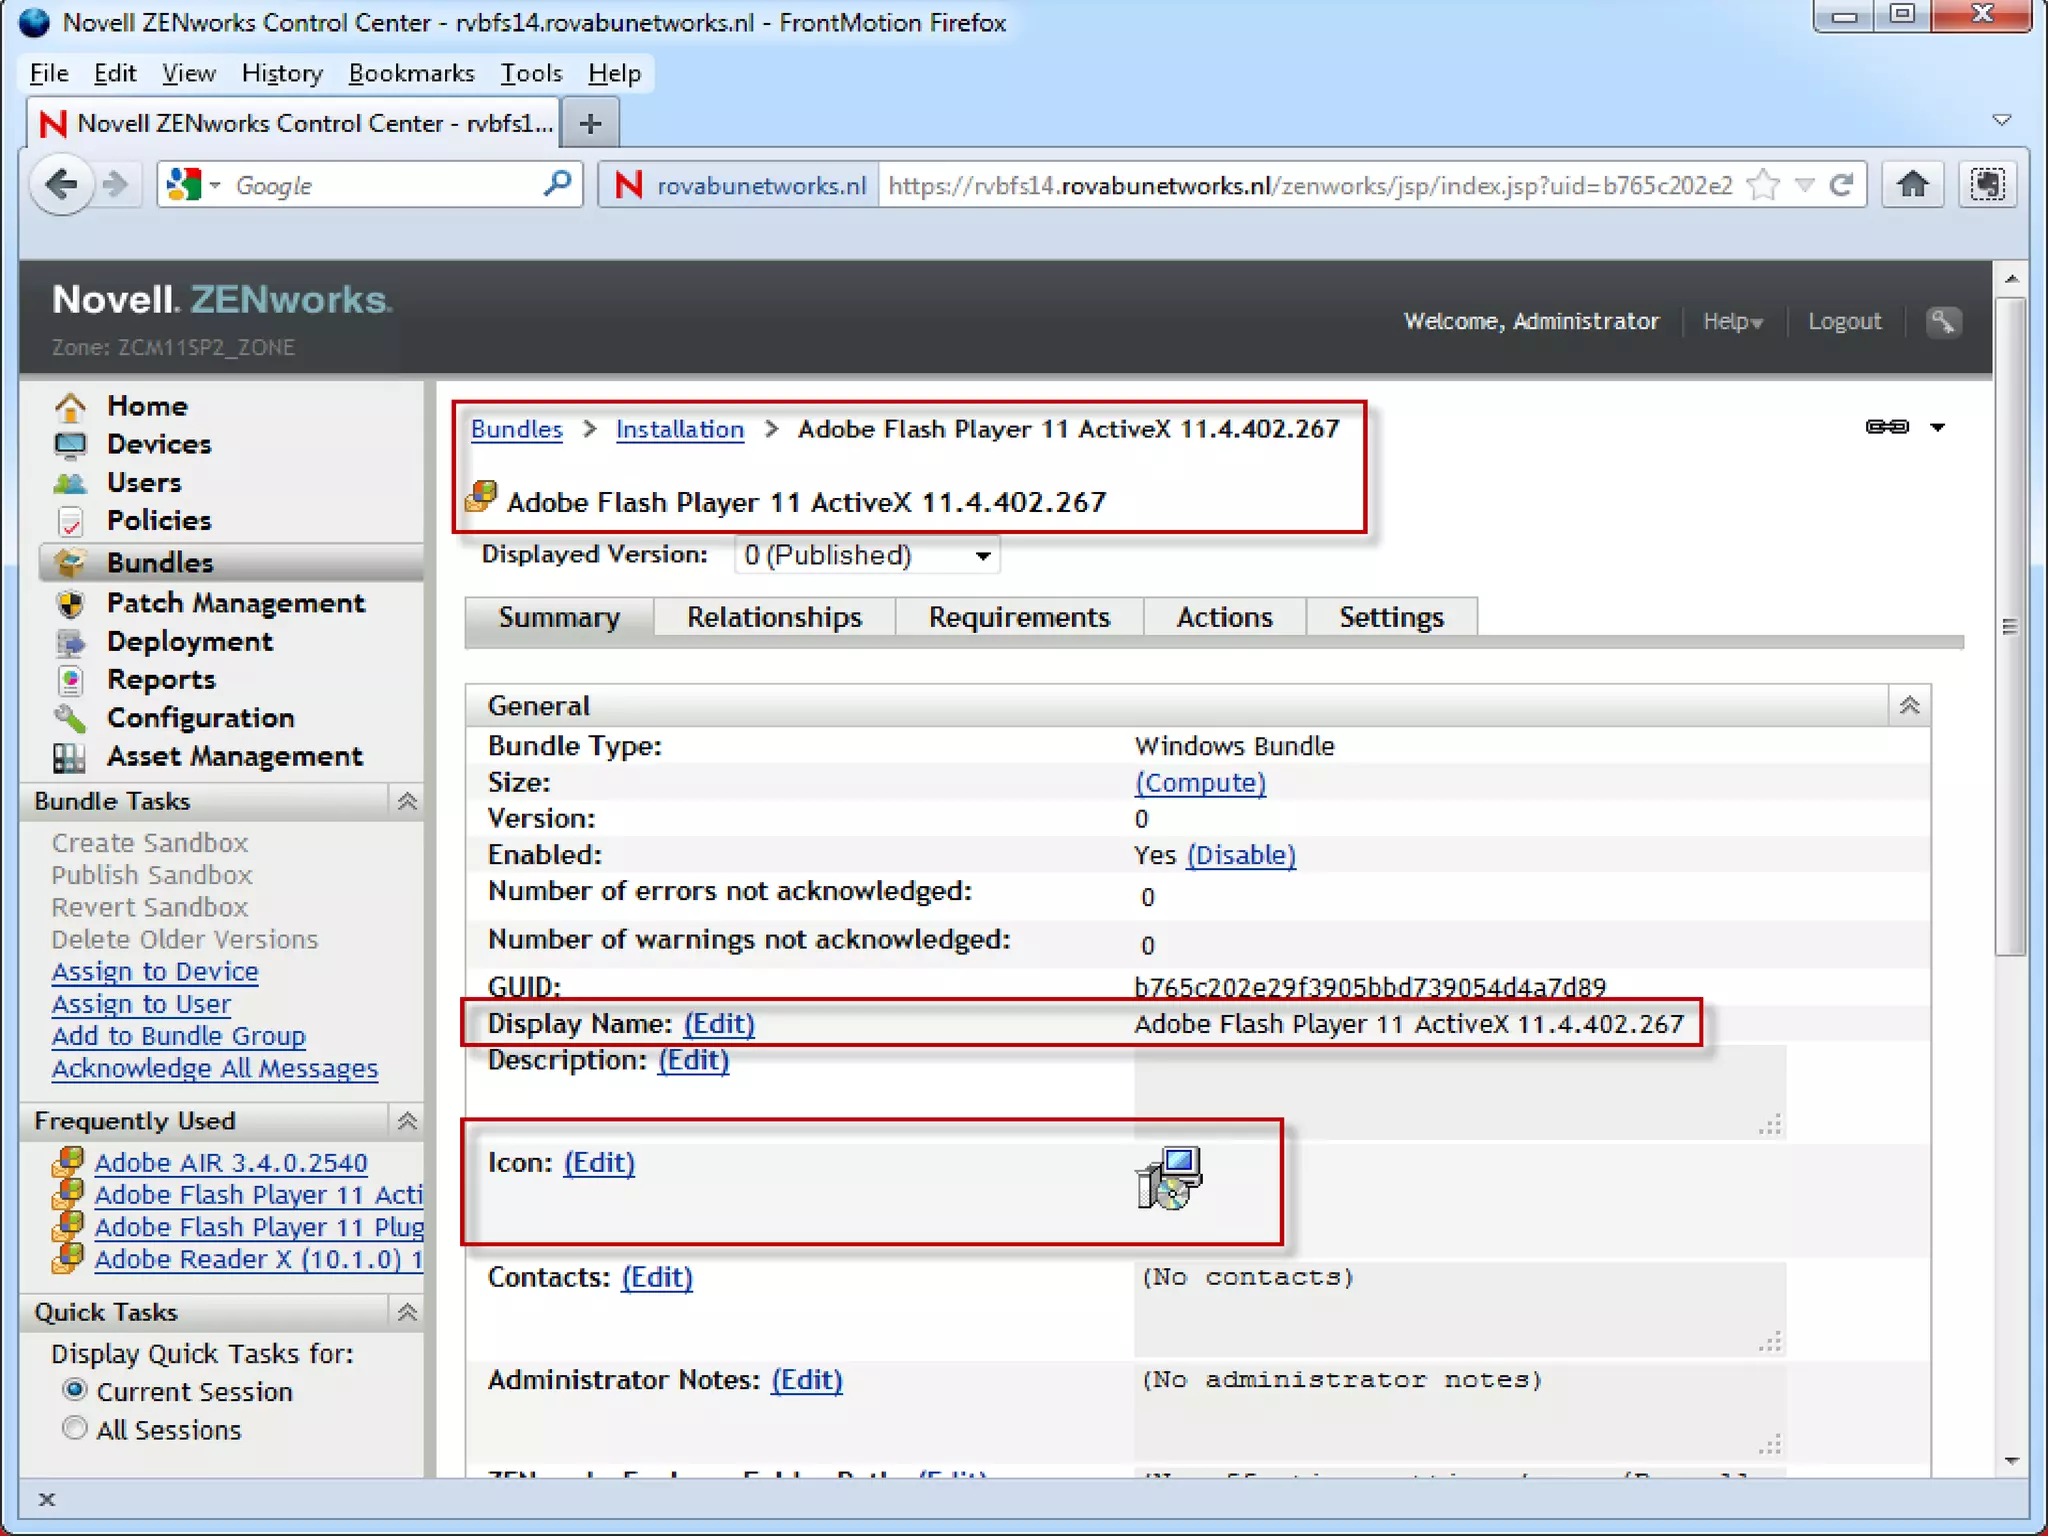Click the Users icon in navigation
This screenshot has width=2048, height=1536.
[70, 483]
